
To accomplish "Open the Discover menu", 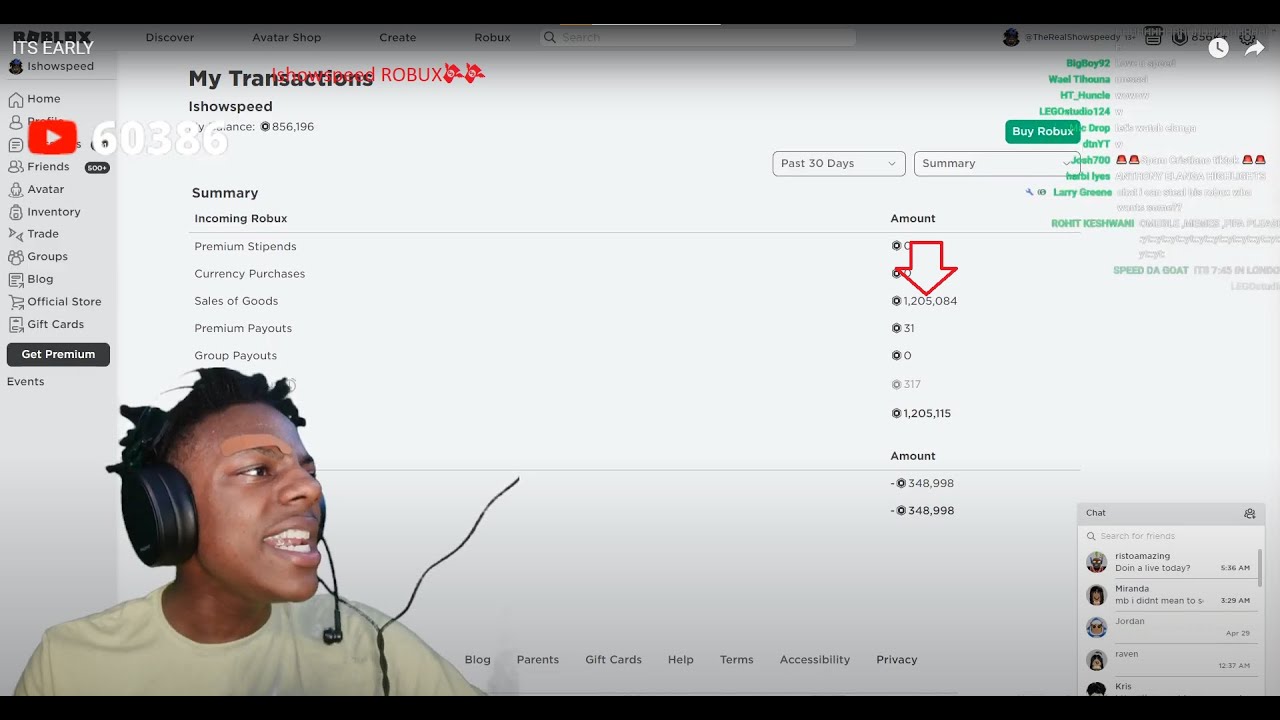I will pos(170,37).
